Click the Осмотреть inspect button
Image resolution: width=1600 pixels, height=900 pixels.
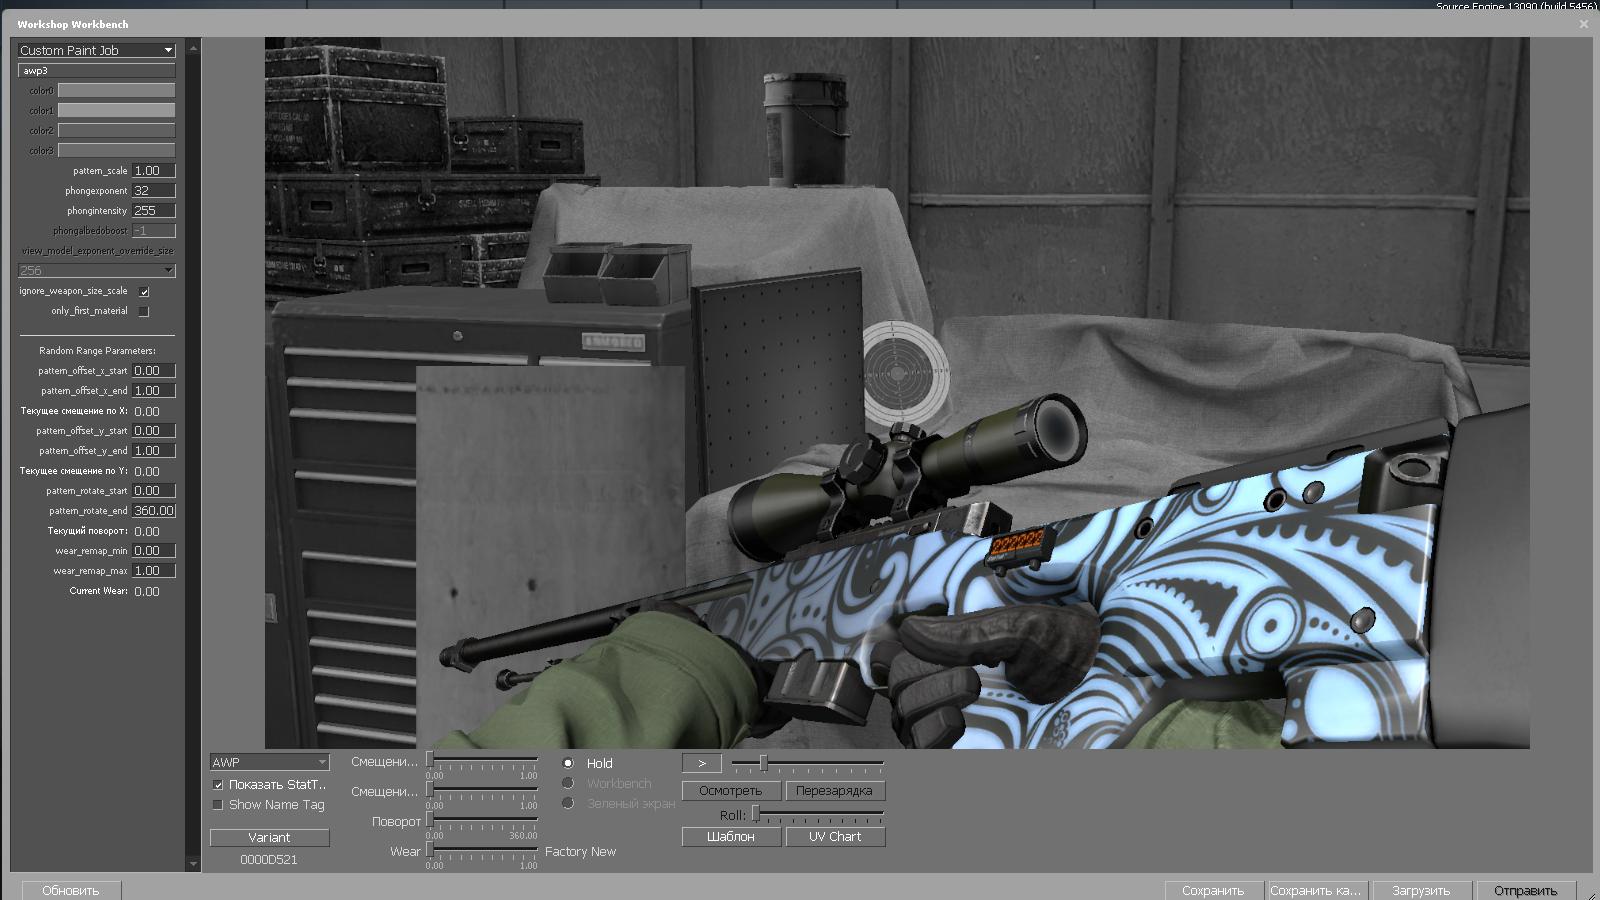(x=731, y=791)
